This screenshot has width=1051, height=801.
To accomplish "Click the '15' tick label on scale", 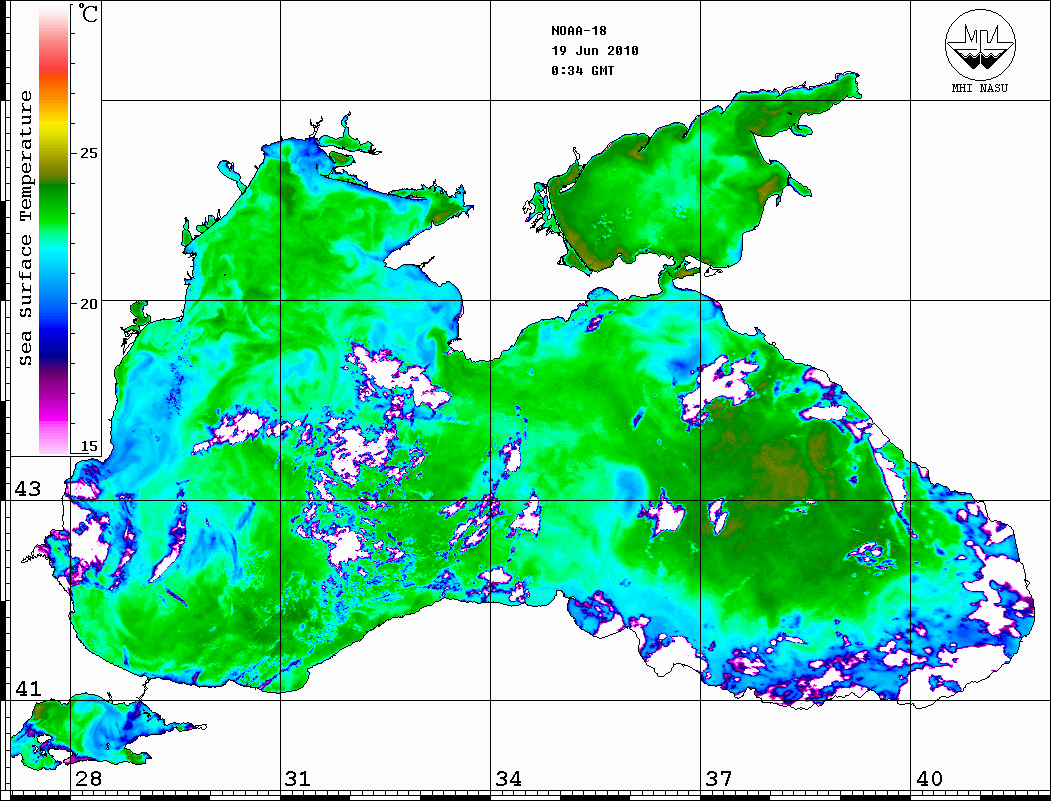I will [88, 446].
